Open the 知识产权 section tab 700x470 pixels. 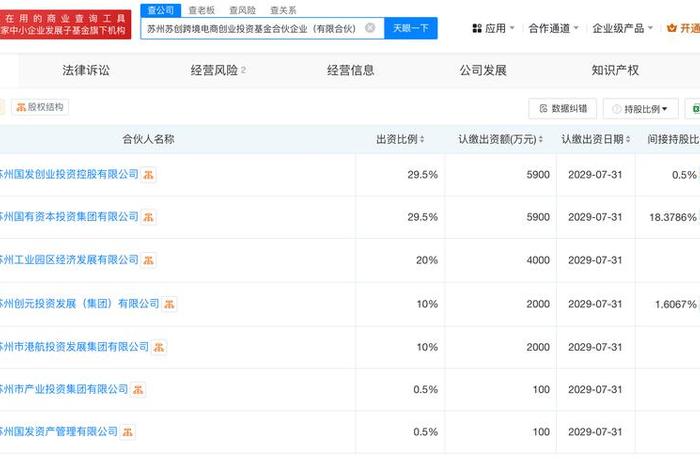click(615, 70)
